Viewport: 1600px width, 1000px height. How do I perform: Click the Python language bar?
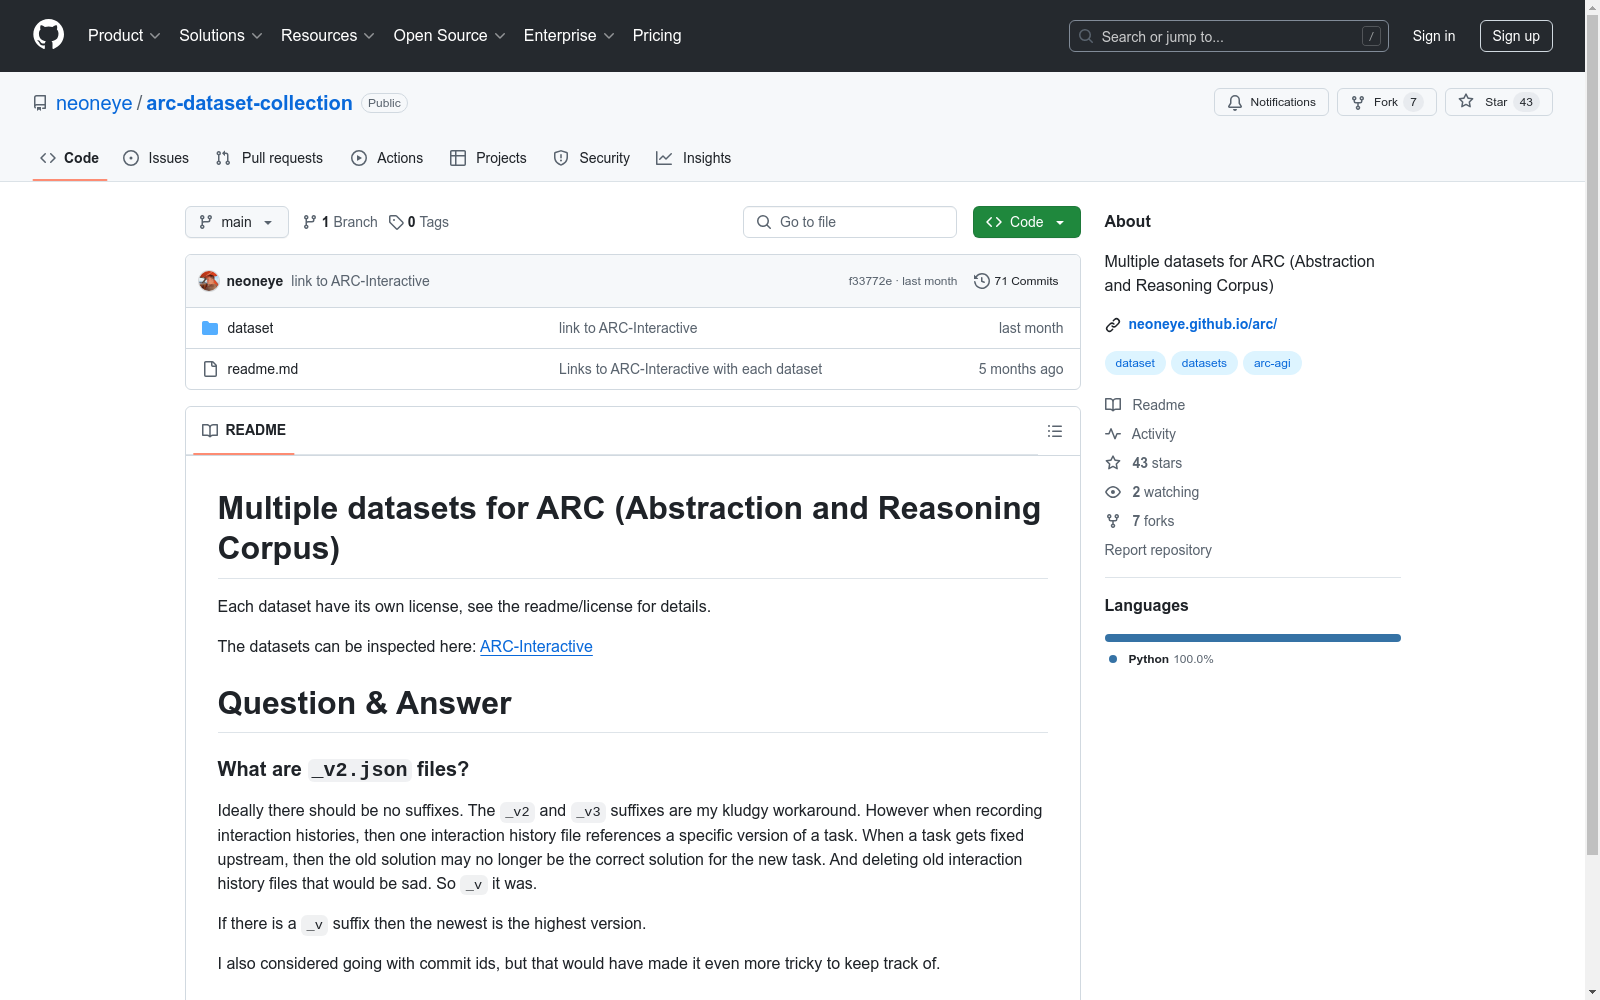pos(1252,638)
